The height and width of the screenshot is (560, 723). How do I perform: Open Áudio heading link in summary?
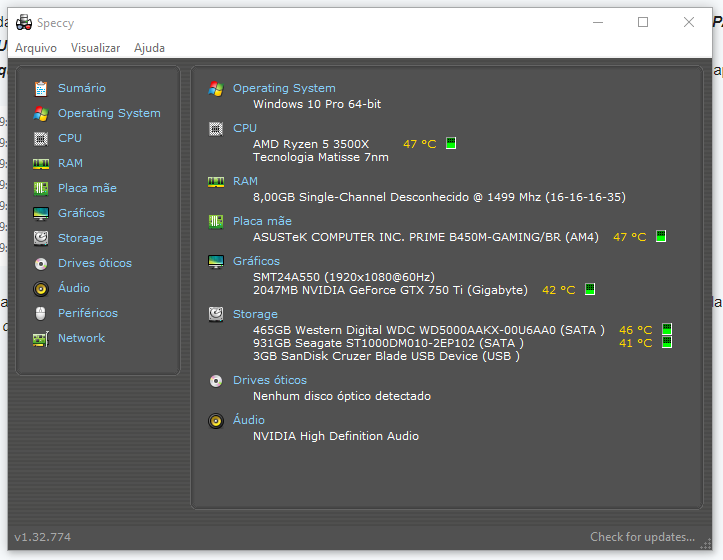(x=249, y=420)
